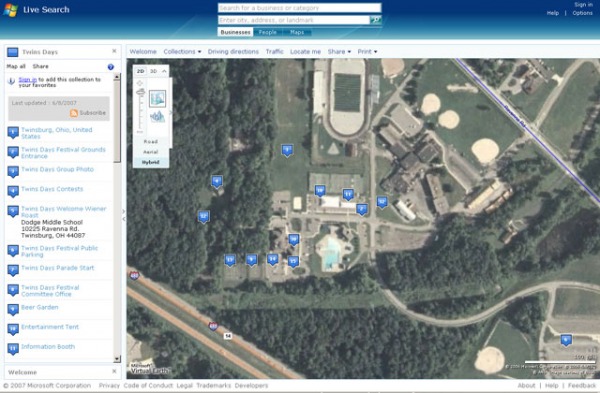The image size is (600, 393).
Task: Click the Twins Days collection icon
Action: click(13, 52)
